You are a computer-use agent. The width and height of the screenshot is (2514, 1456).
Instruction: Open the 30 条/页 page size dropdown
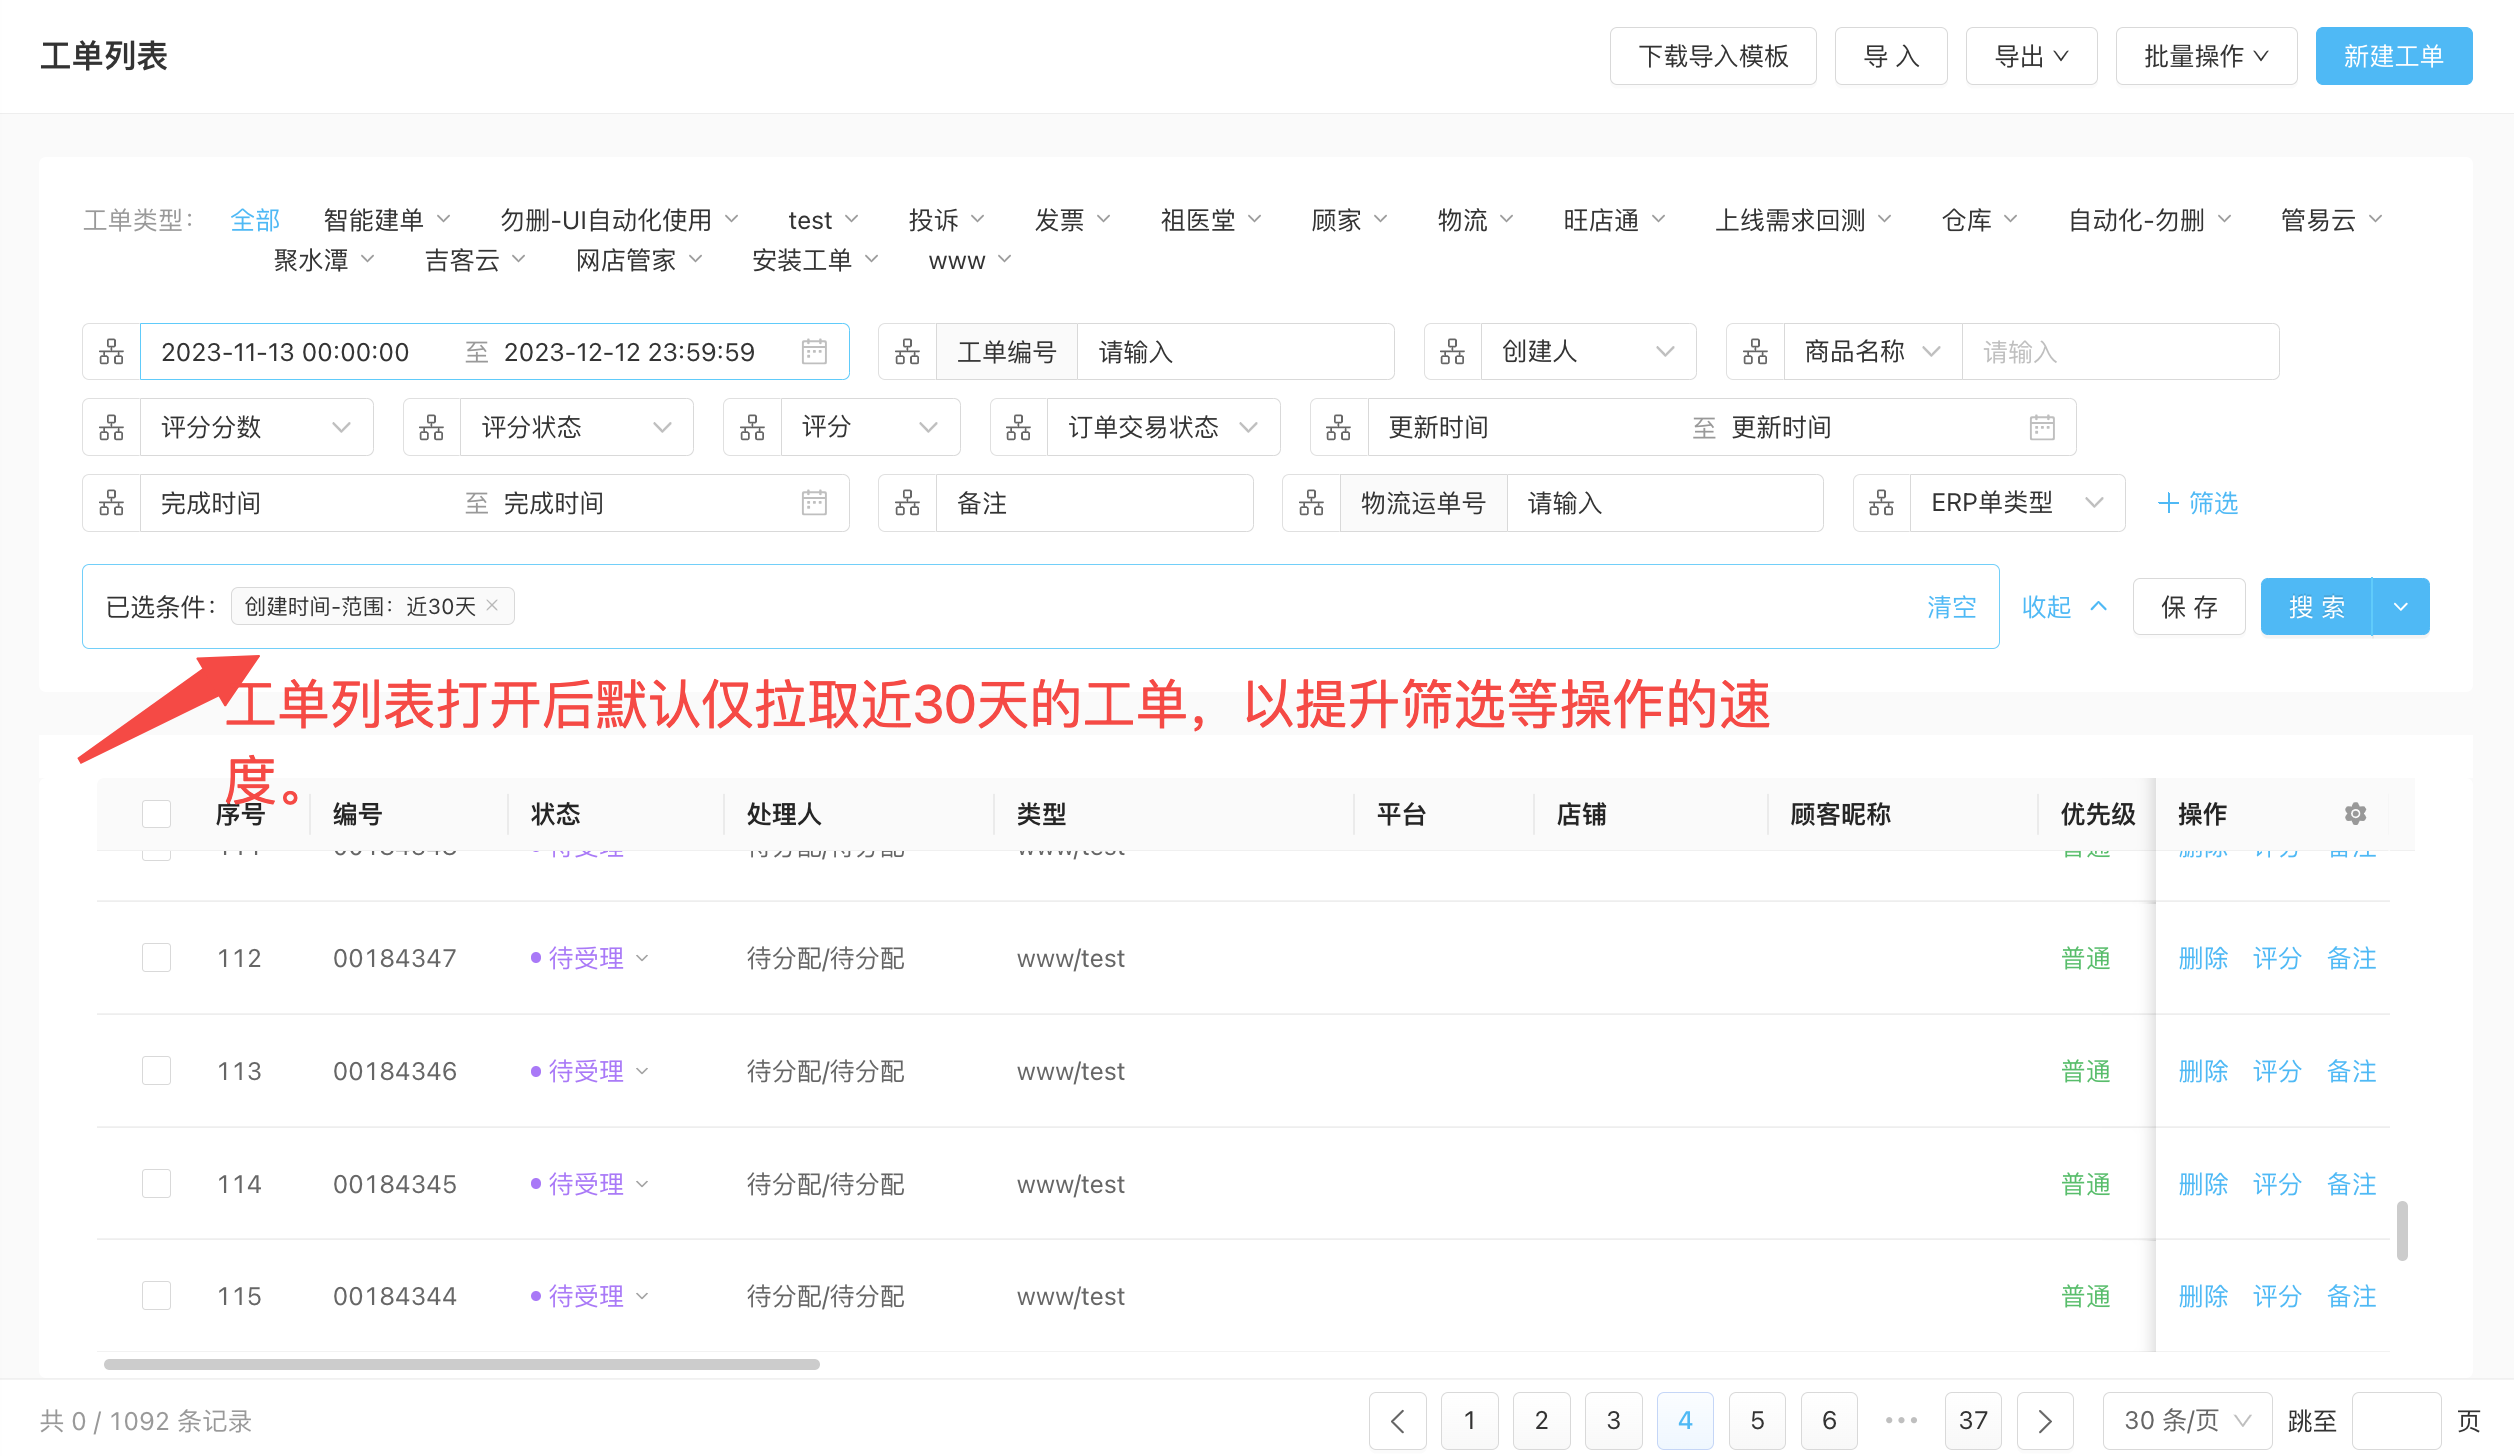pyautogui.click(x=2187, y=1421)
